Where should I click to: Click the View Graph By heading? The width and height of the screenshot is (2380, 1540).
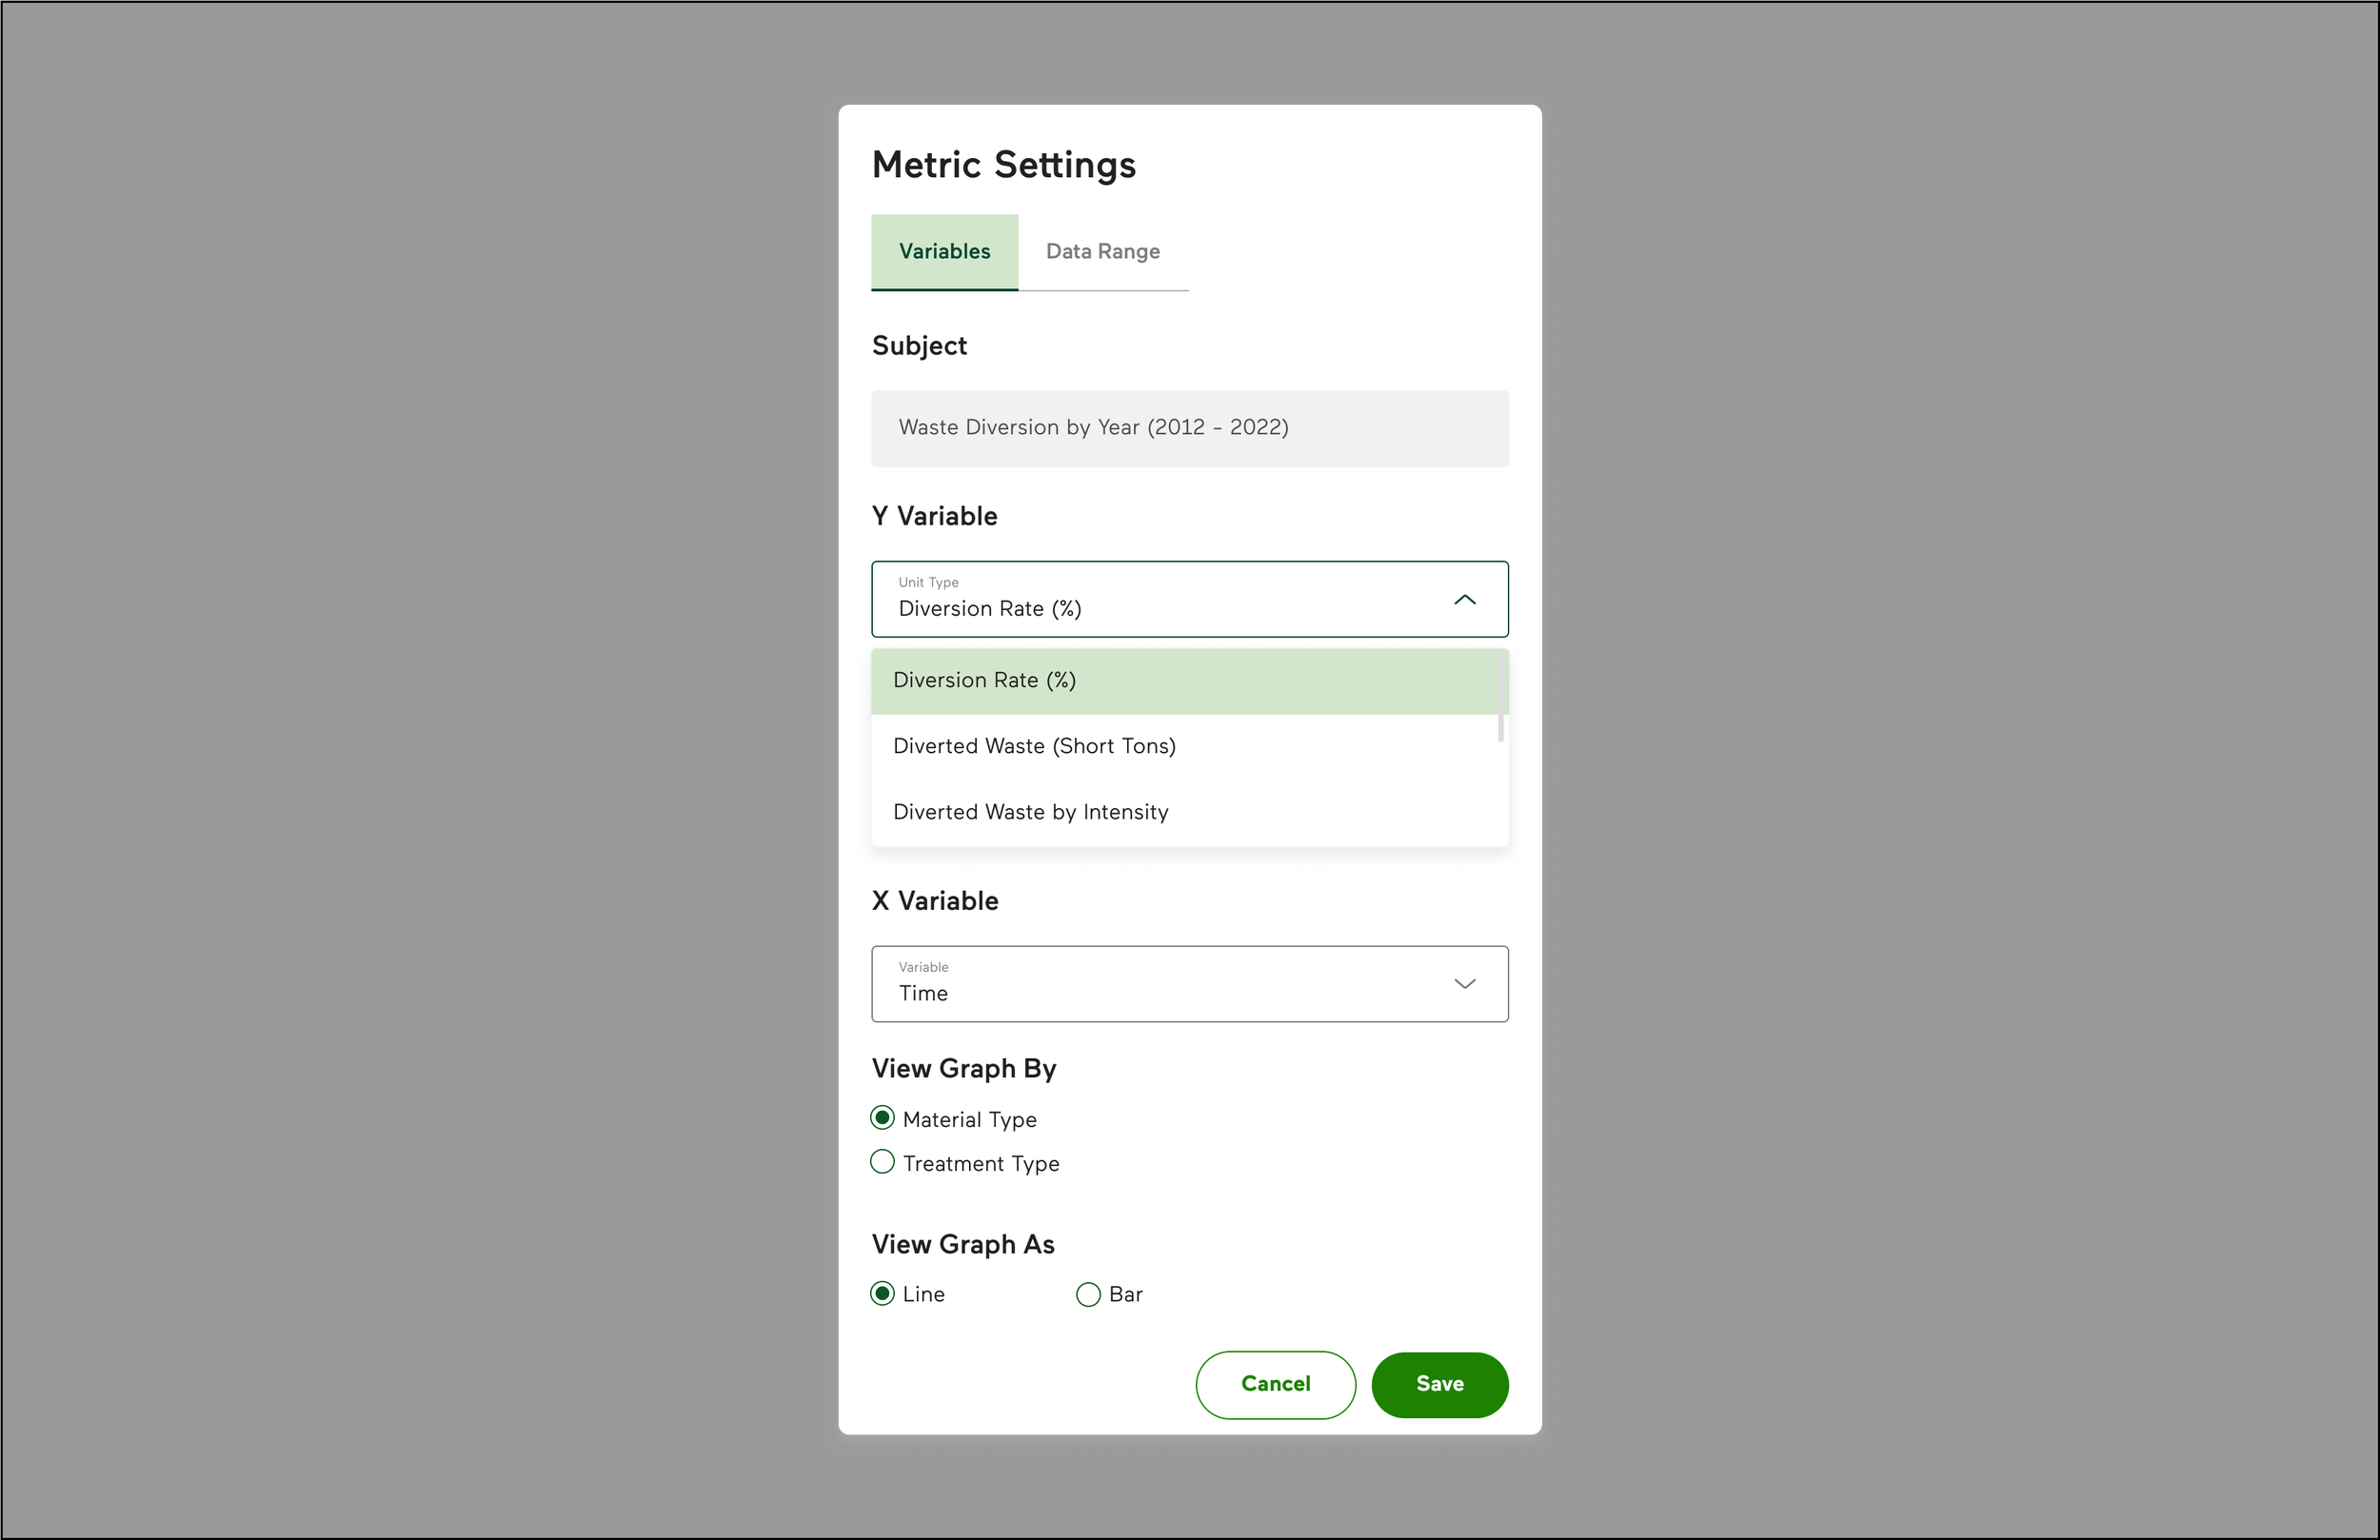pos(963,1069)
